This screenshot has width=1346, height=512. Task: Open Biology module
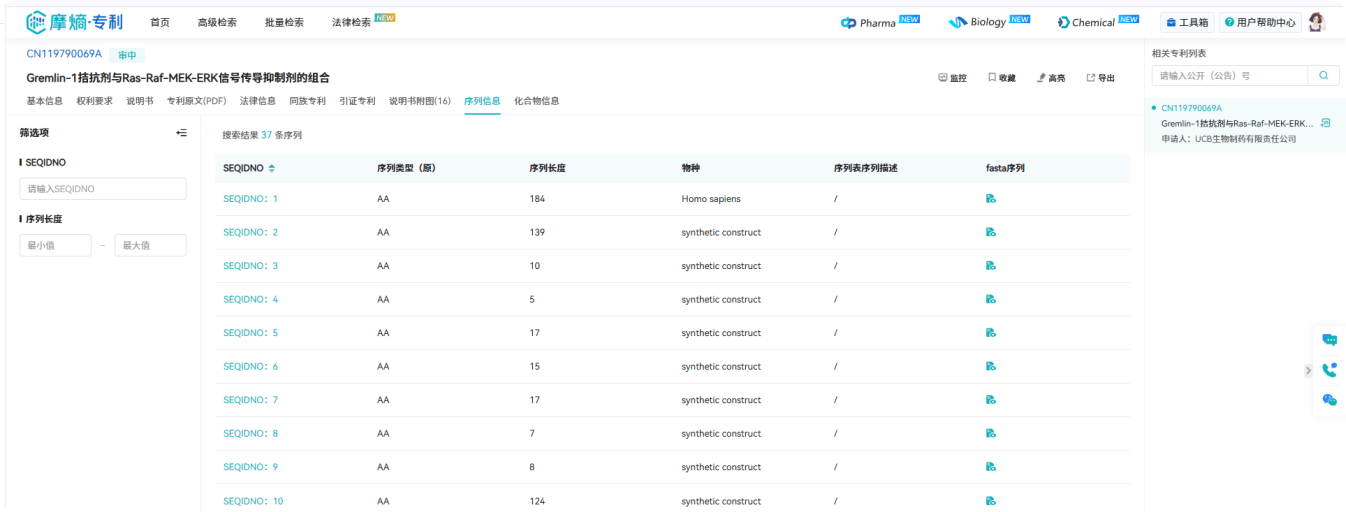click(x=989, y=22)
